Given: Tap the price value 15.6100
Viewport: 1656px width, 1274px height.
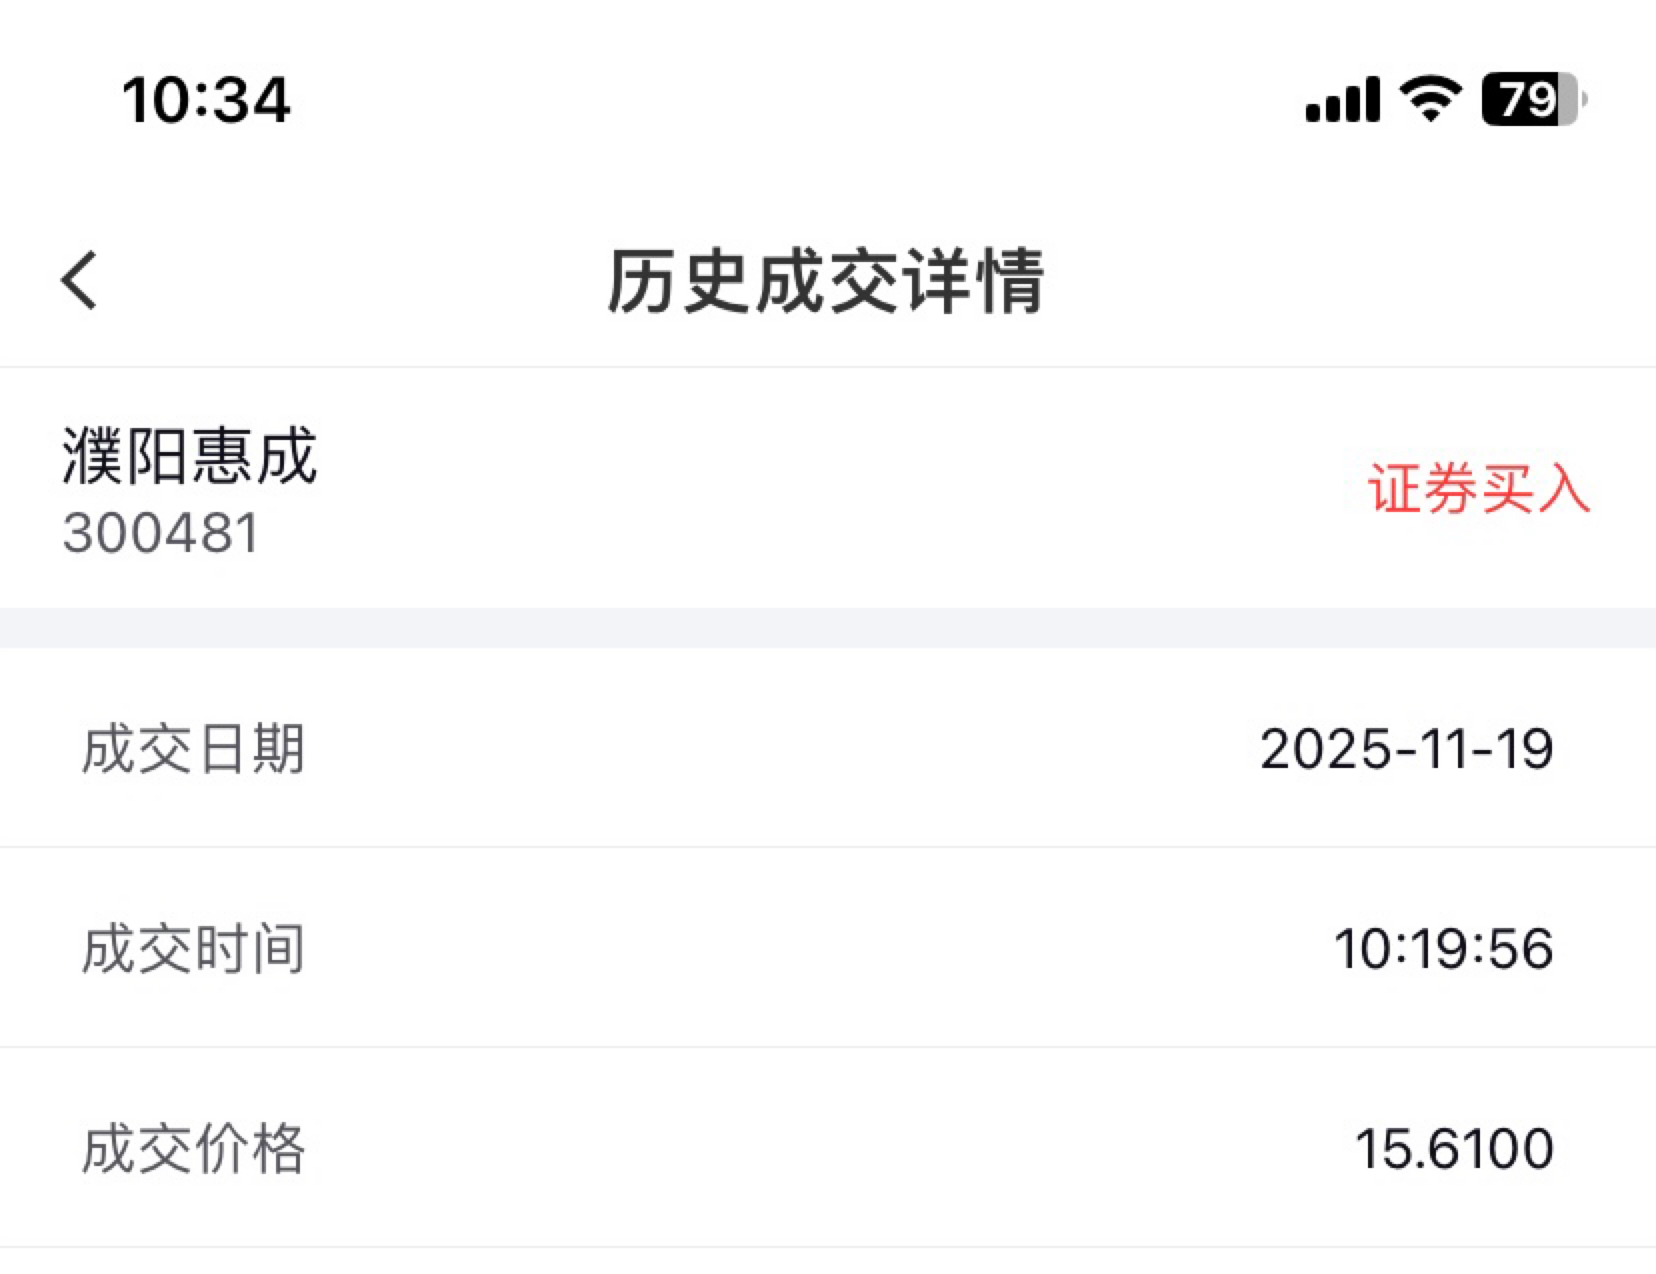Looking at the screenshot, I should [1454, 1148].
